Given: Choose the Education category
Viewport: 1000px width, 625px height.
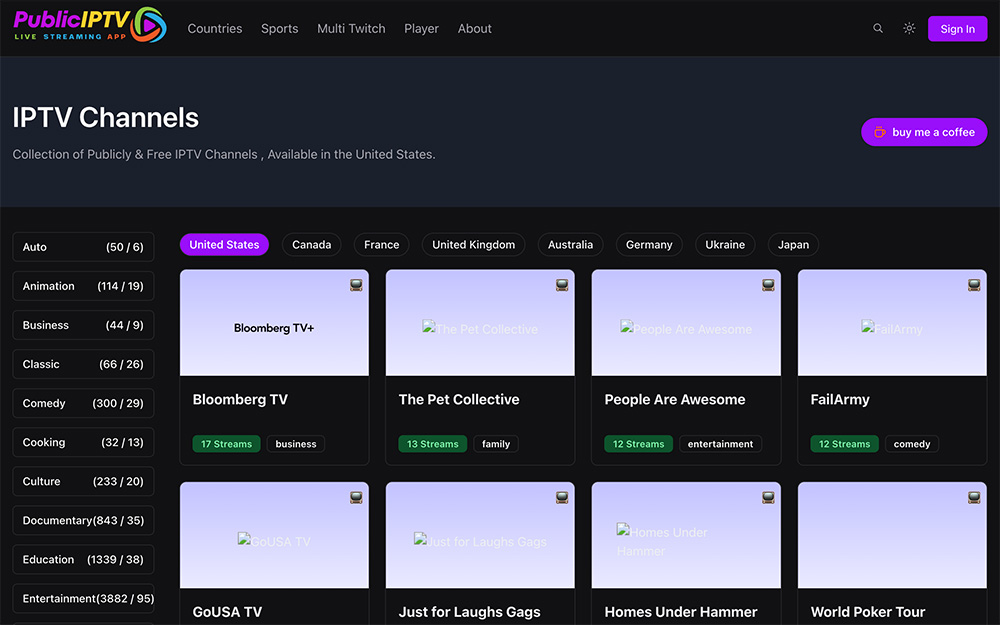Looking at the screenshot, I should point(84,559).
